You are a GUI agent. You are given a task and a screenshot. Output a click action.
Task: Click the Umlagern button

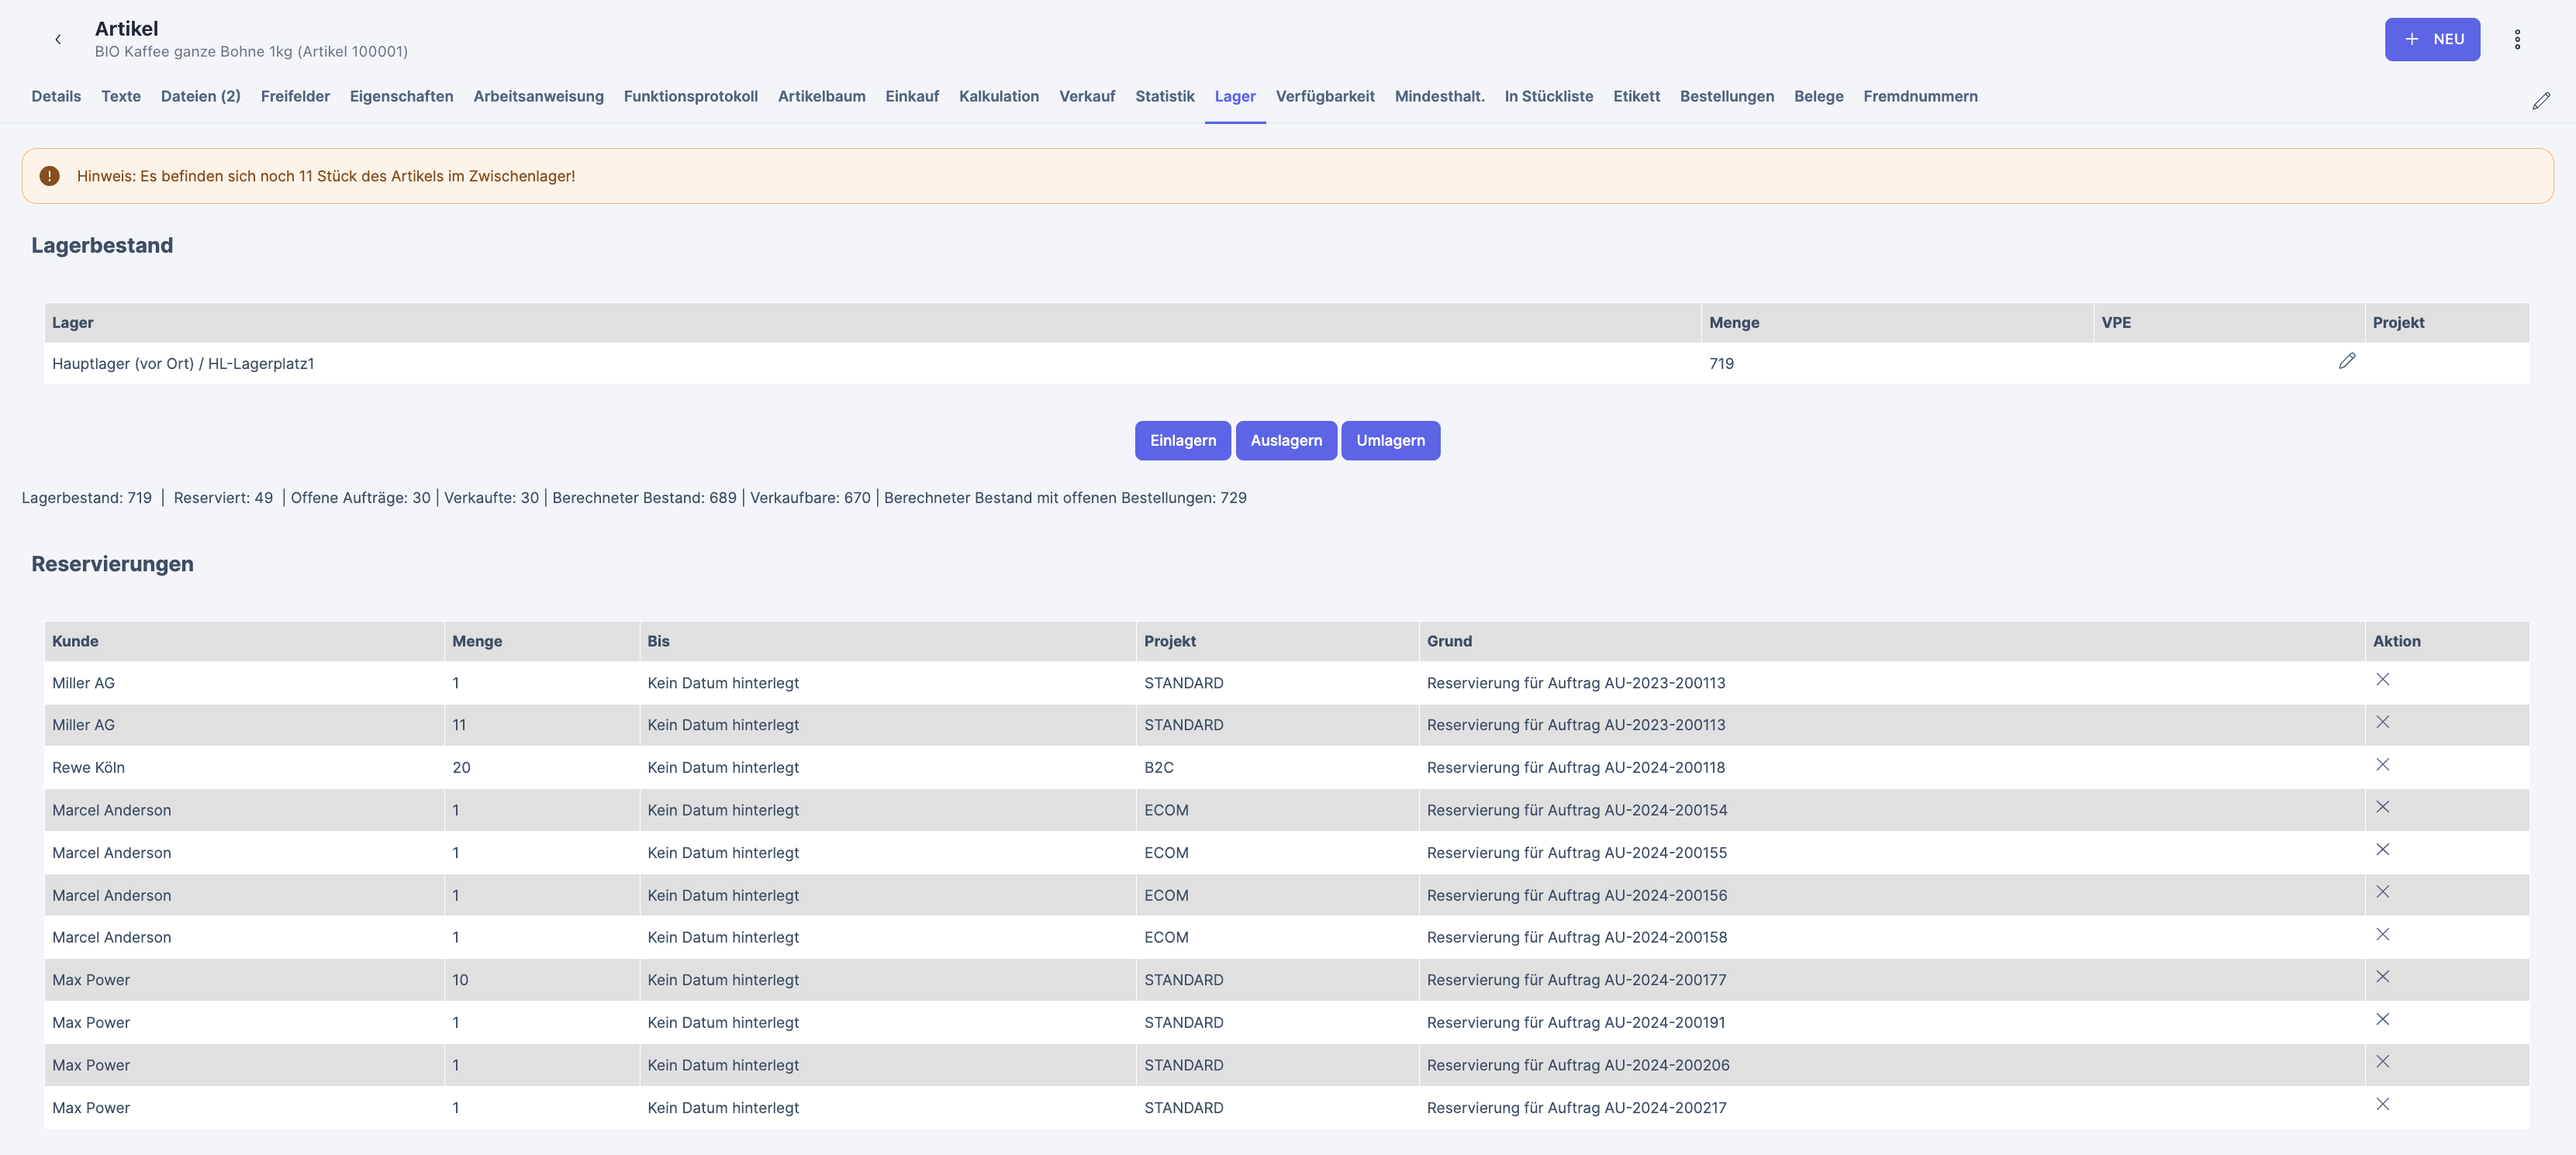(1389, 441)
